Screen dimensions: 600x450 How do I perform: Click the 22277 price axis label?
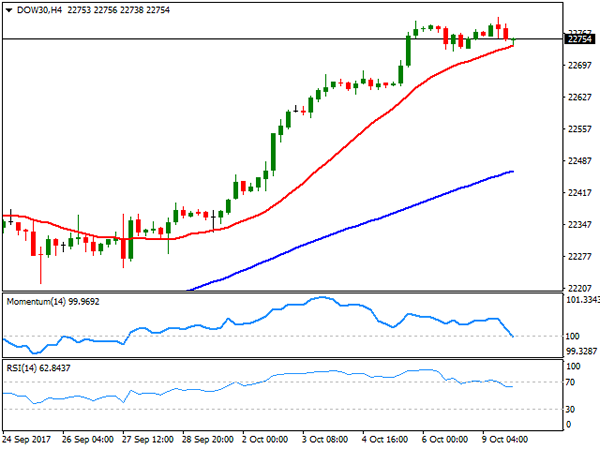tap(580, 256)
